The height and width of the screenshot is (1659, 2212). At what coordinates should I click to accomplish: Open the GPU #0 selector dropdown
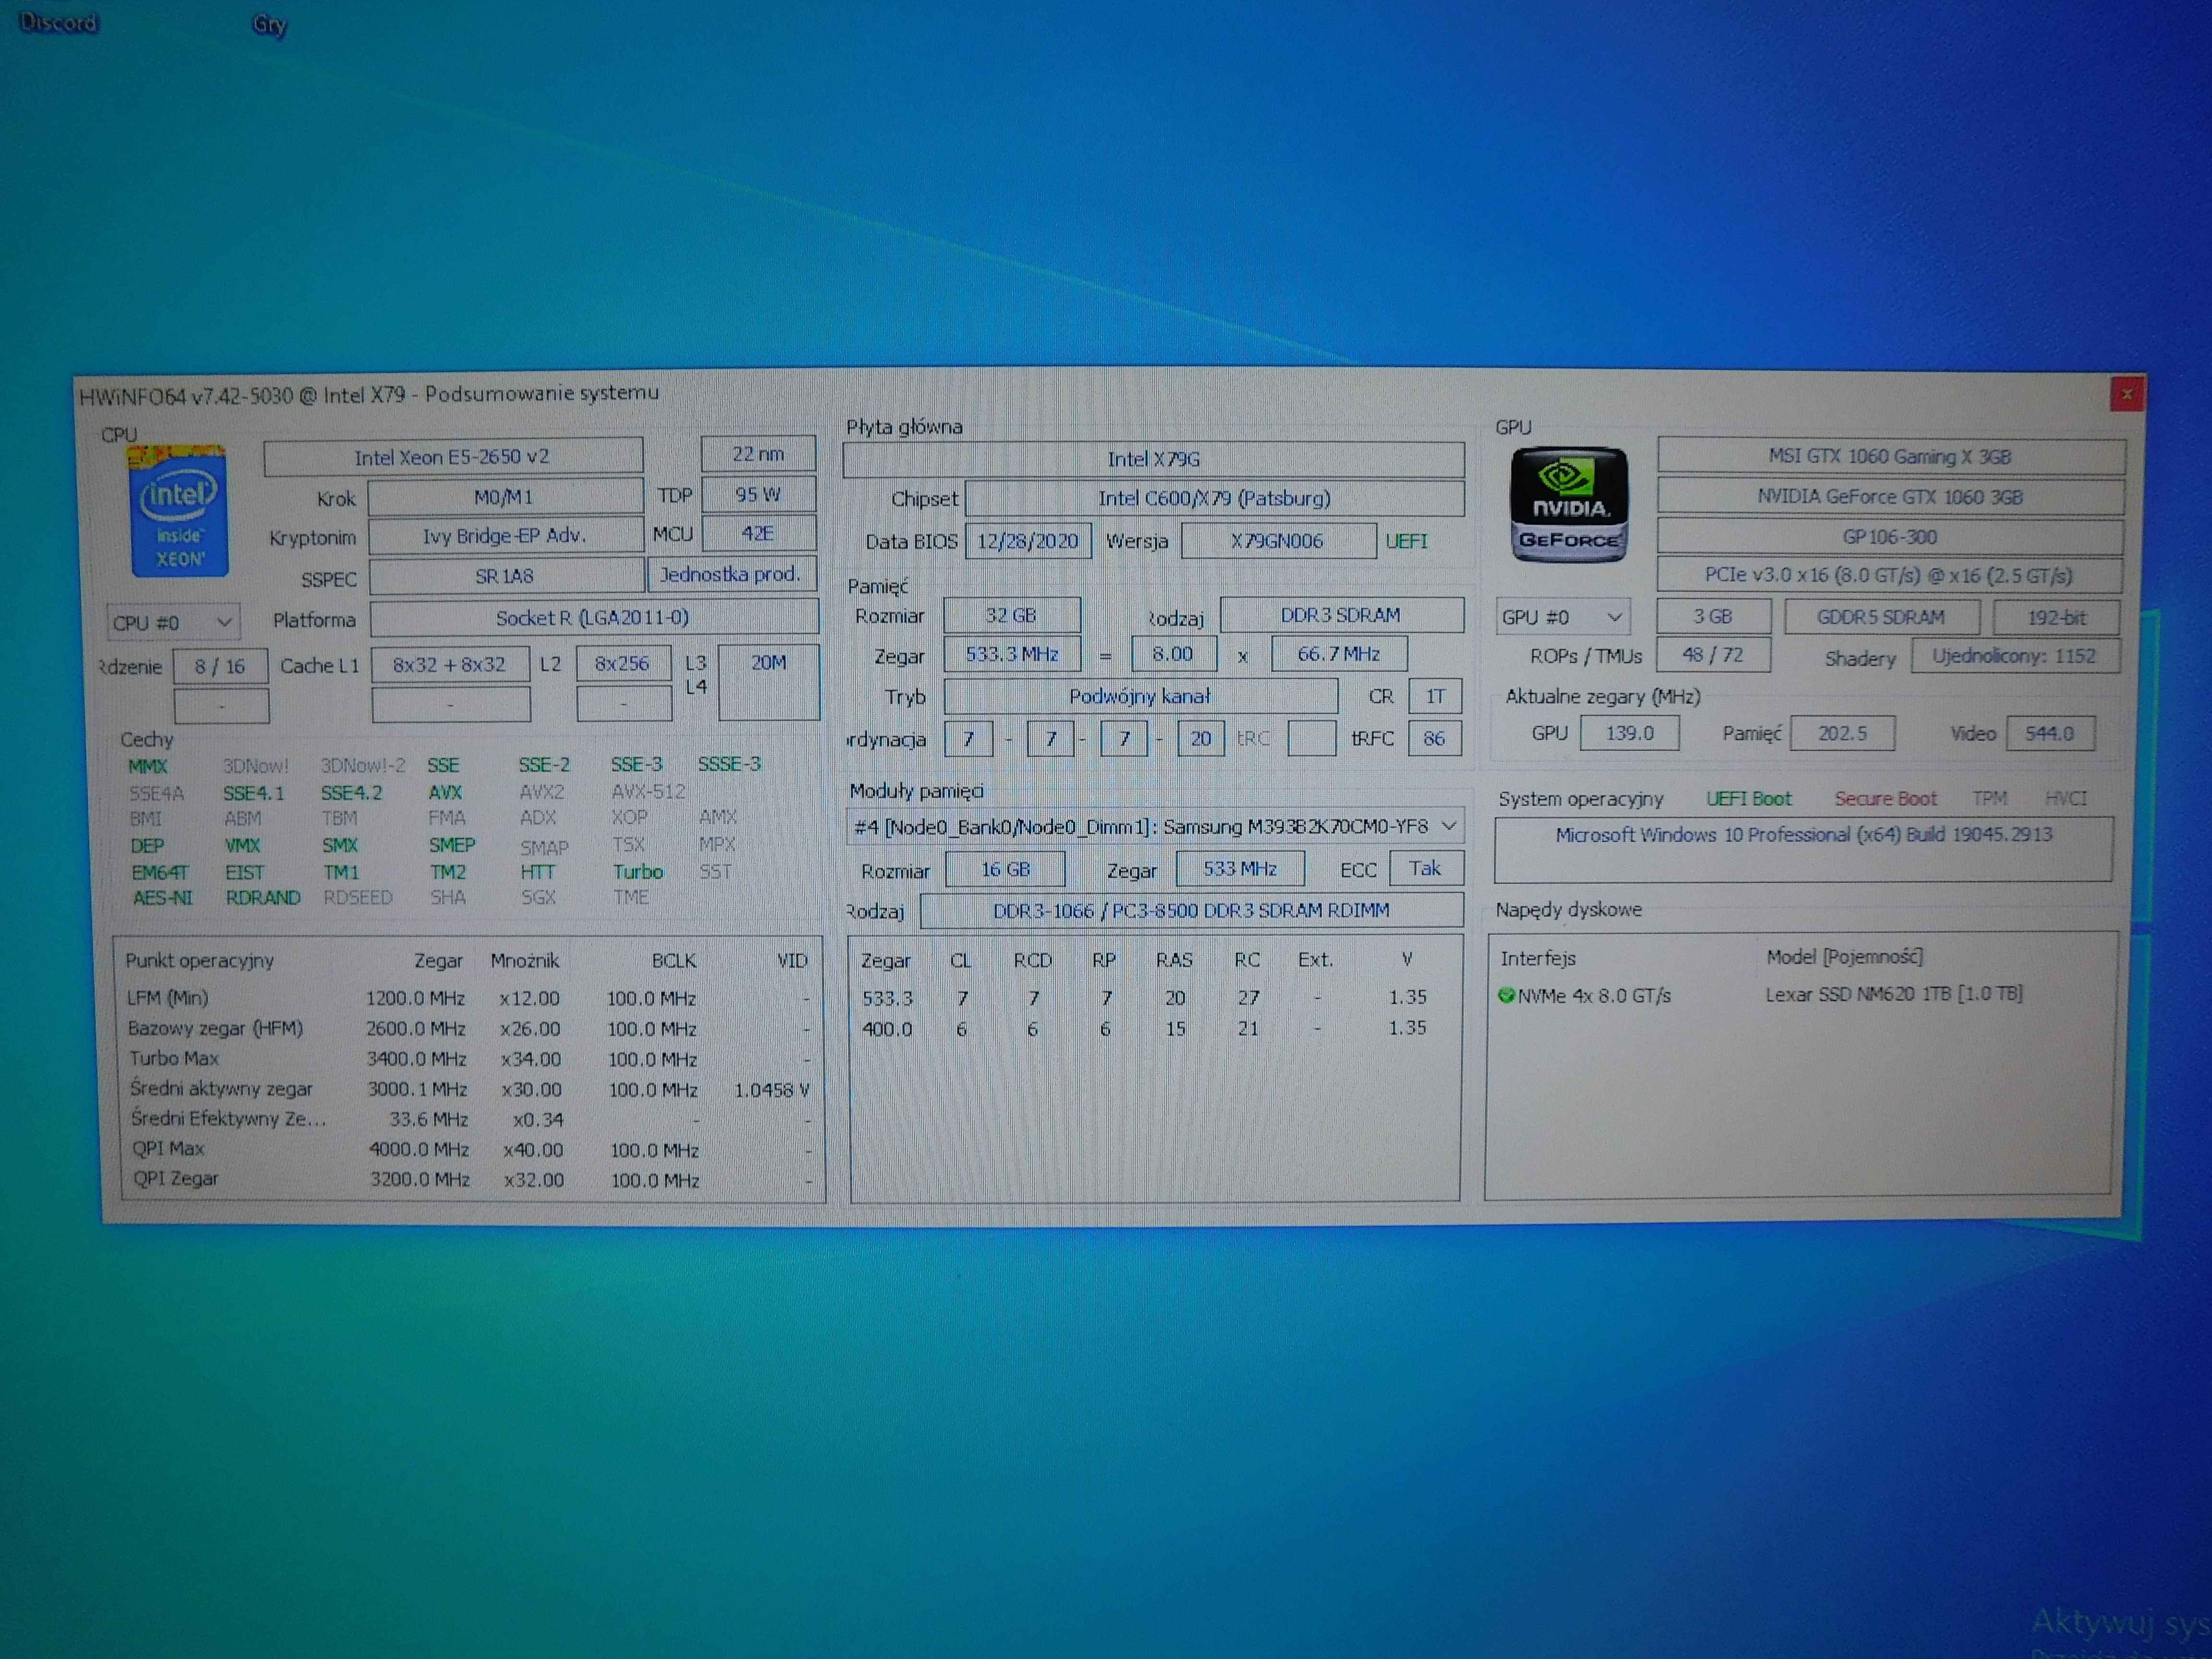pos(1563,617)
